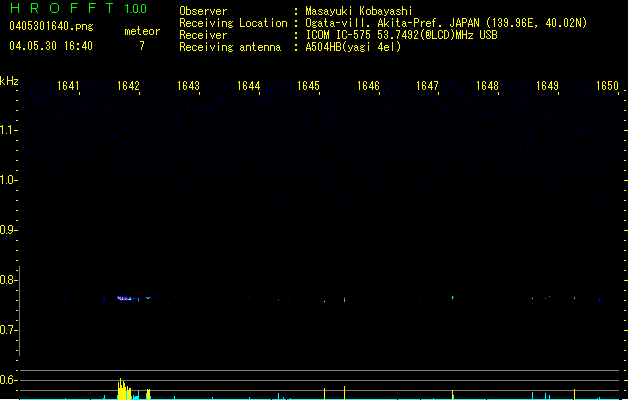This screenshot has height=400, width=629.
Task: Click the 1648 time axis label
Action: [487, 86]
